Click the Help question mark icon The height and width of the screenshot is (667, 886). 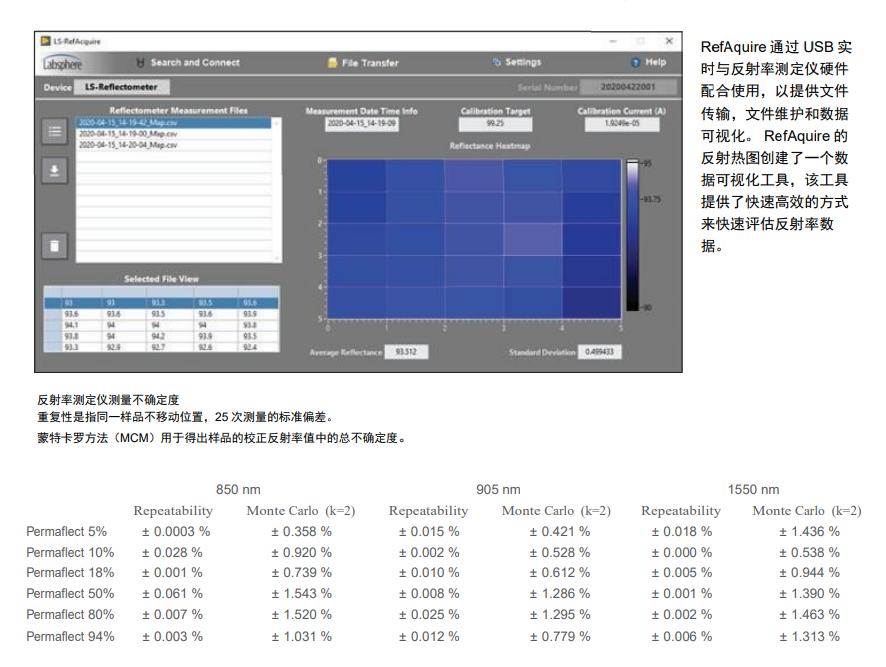click(x=636, y=62)
